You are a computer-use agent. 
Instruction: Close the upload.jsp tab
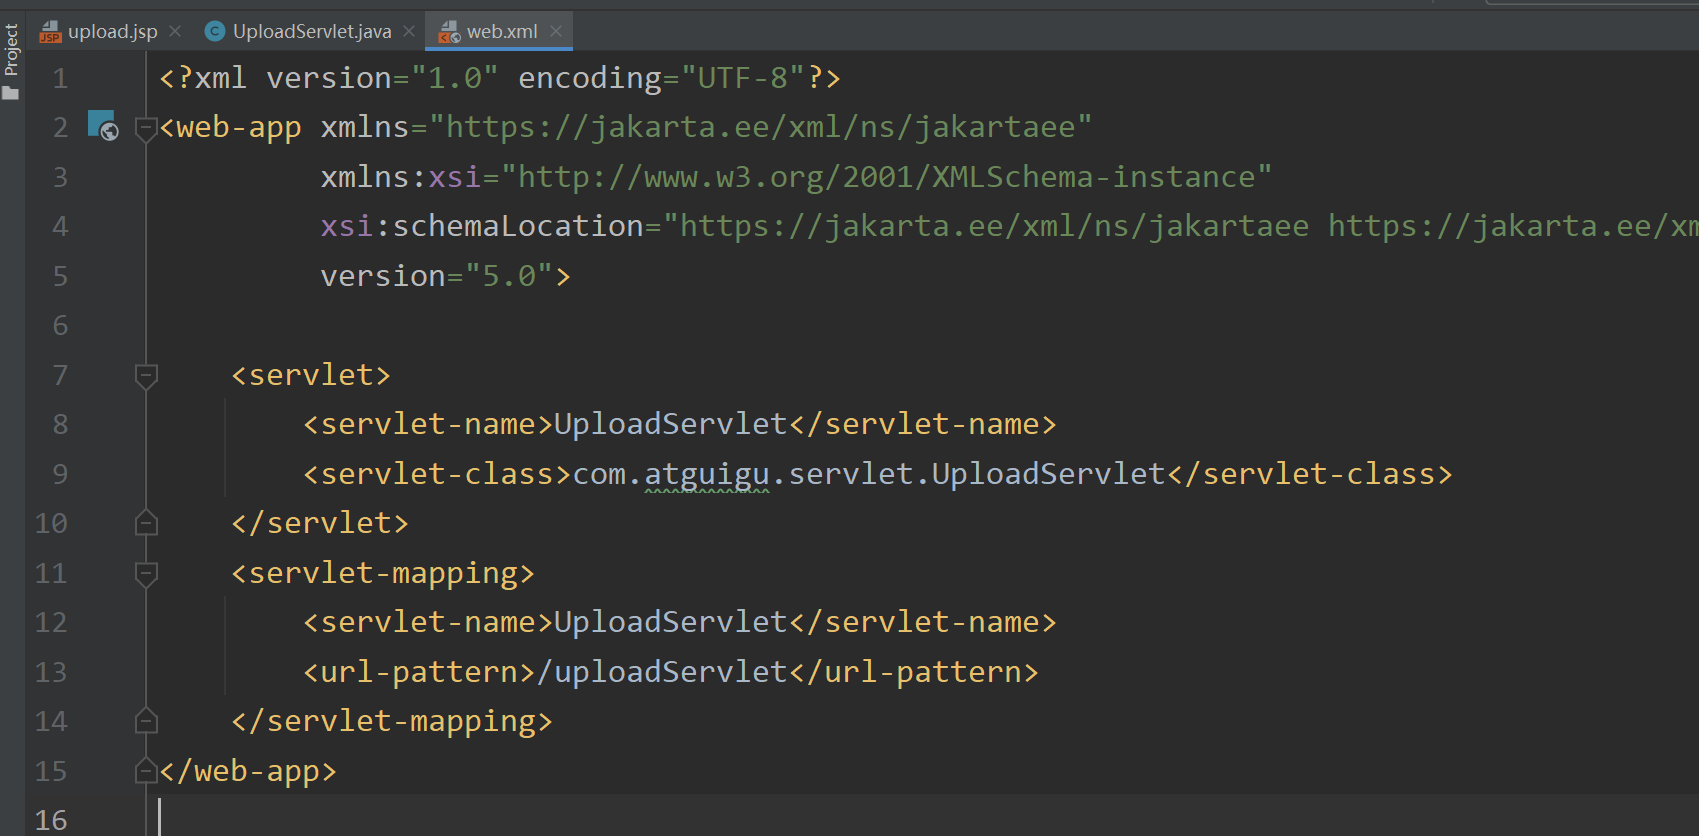(x=175, y=31)
